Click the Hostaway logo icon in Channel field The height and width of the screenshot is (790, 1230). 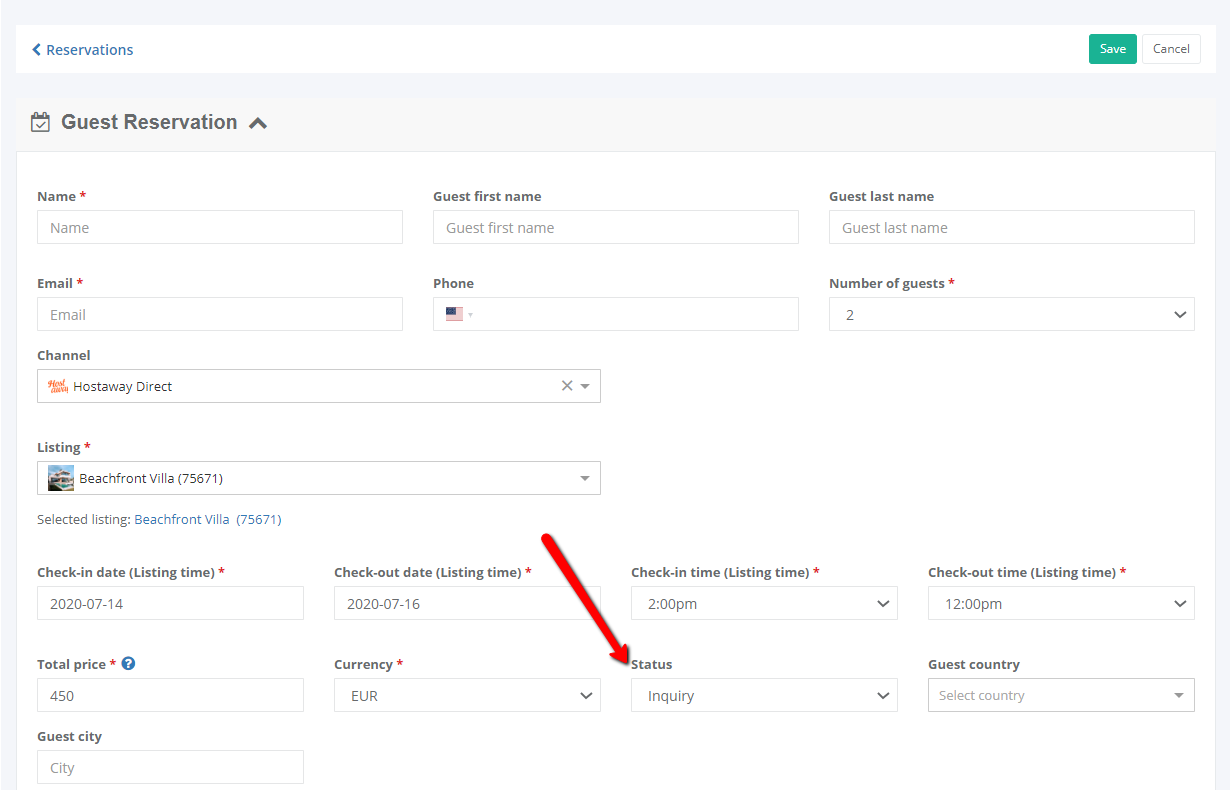click(x=58, y=386)
